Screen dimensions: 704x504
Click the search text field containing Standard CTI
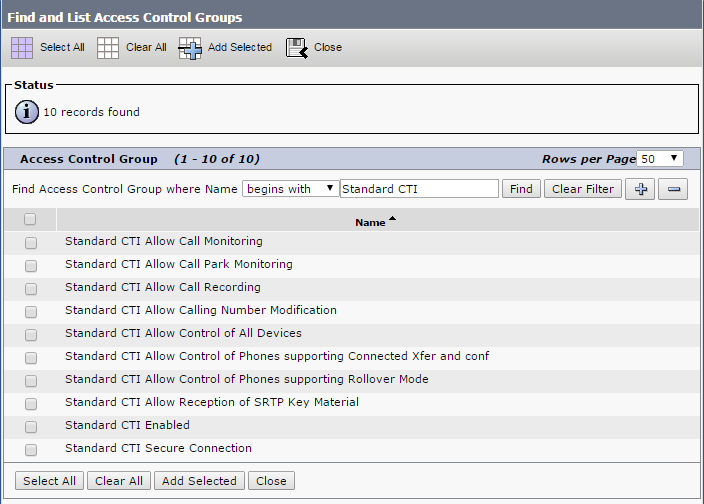pos(419,189)
